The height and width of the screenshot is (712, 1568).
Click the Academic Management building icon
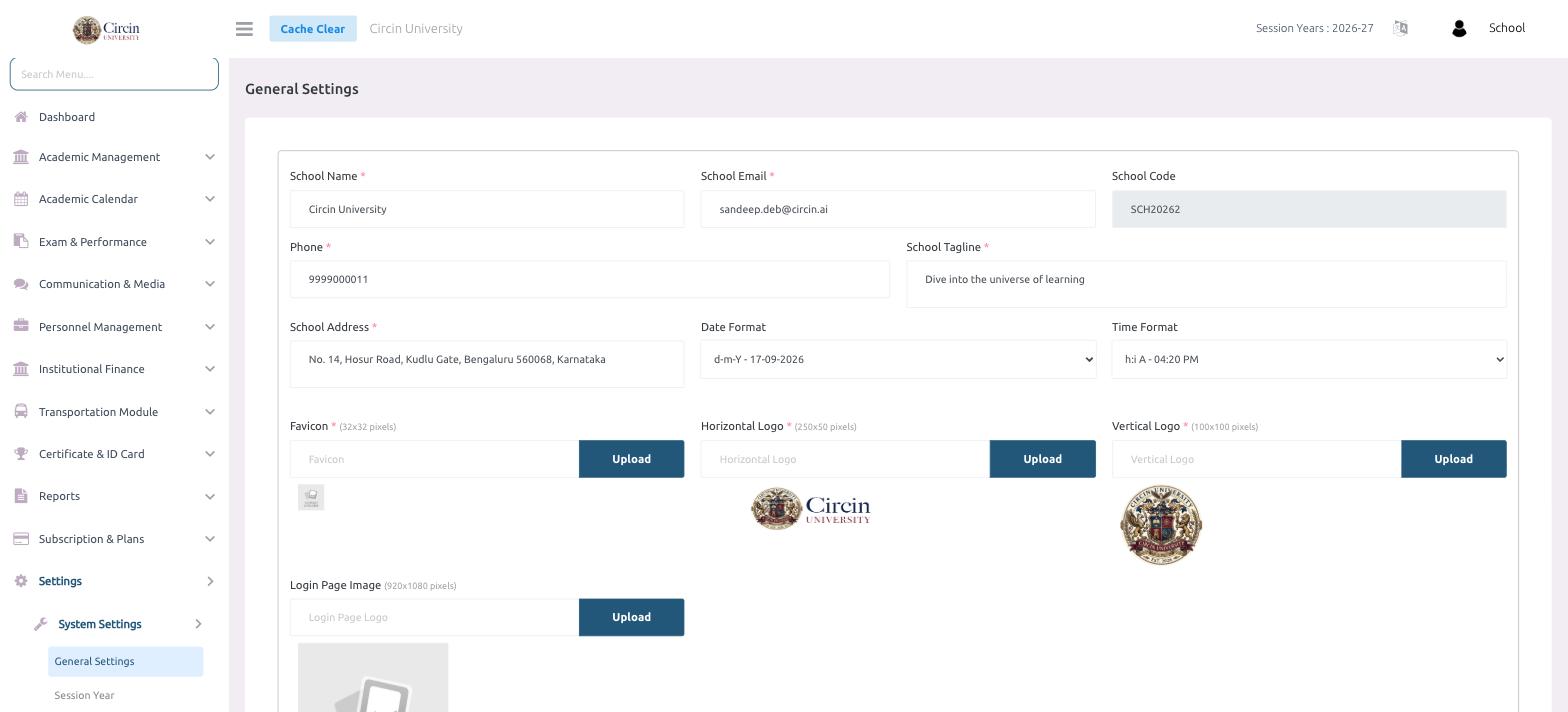tap(21, 157)
